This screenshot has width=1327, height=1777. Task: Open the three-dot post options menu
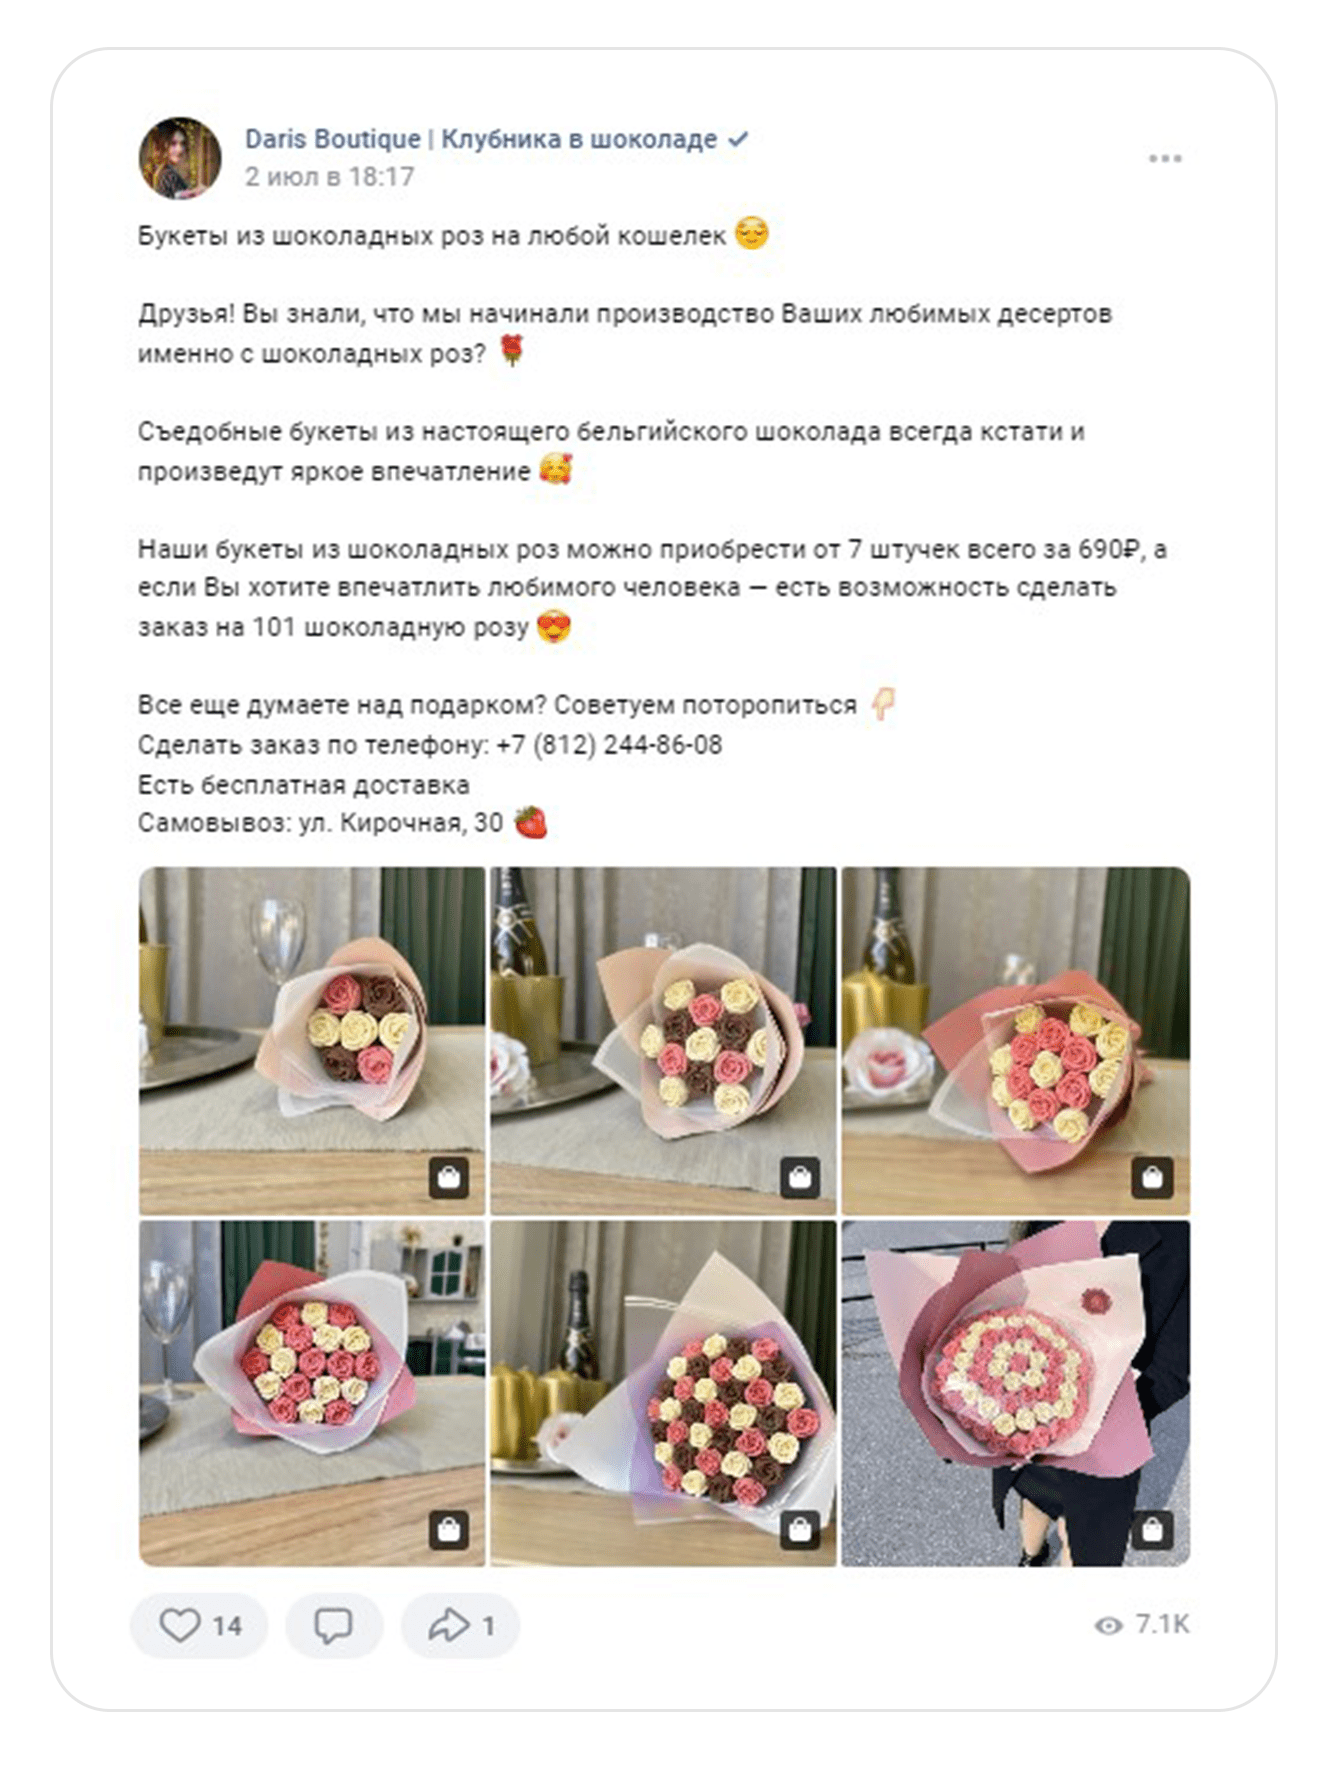(x=1165, y=158)
